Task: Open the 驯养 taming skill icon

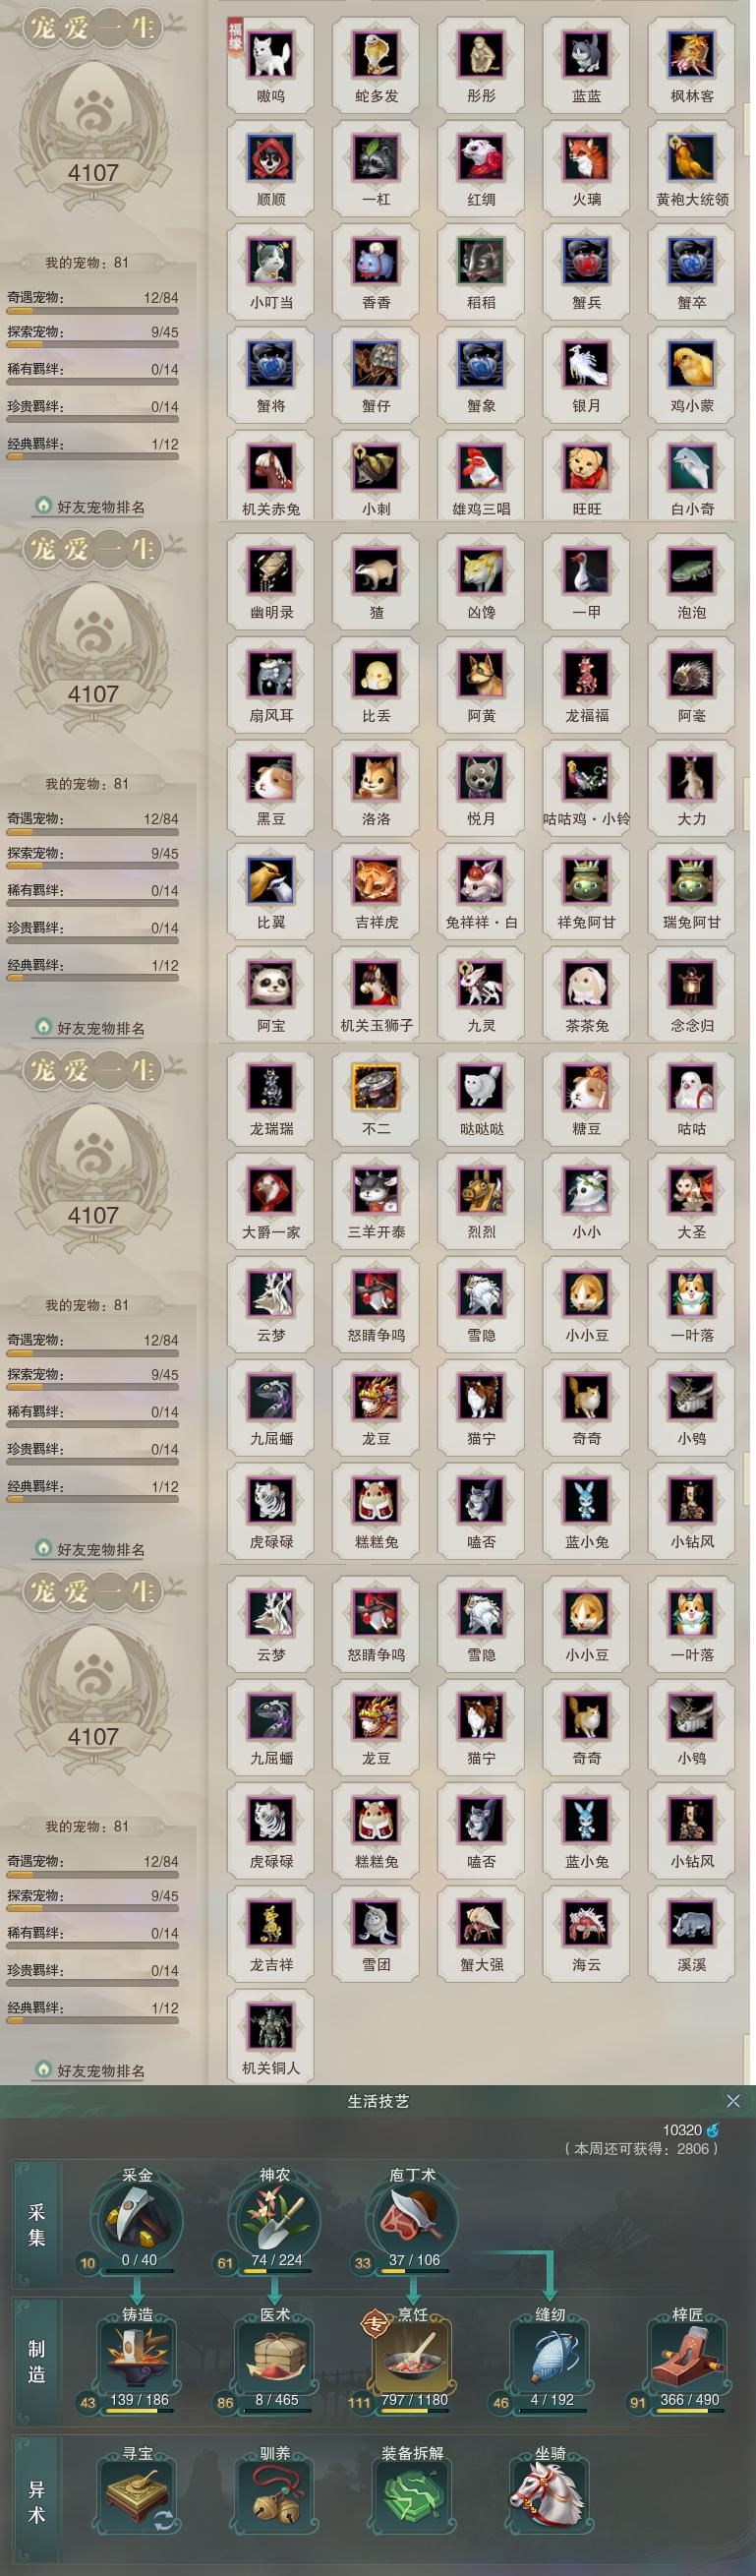Action: click(275, 2496)
